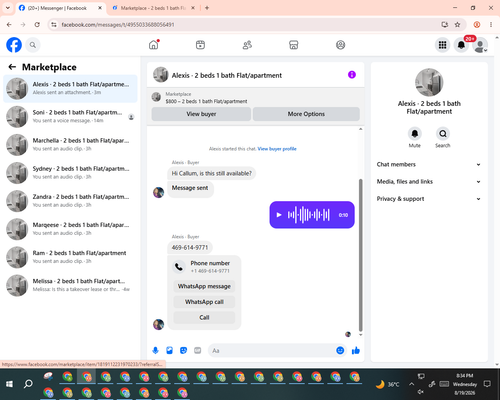Choose a sticker icon in composer

click(x=183, y=350)
